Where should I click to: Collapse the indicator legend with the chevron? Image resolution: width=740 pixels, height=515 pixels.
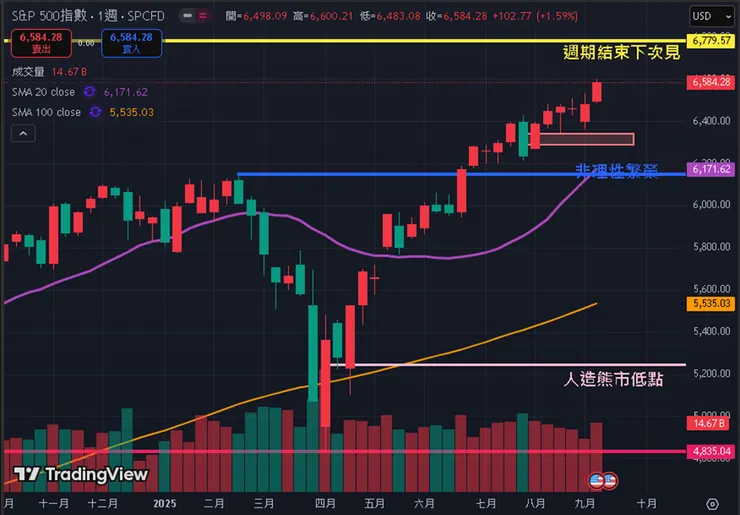pos(23,134)
